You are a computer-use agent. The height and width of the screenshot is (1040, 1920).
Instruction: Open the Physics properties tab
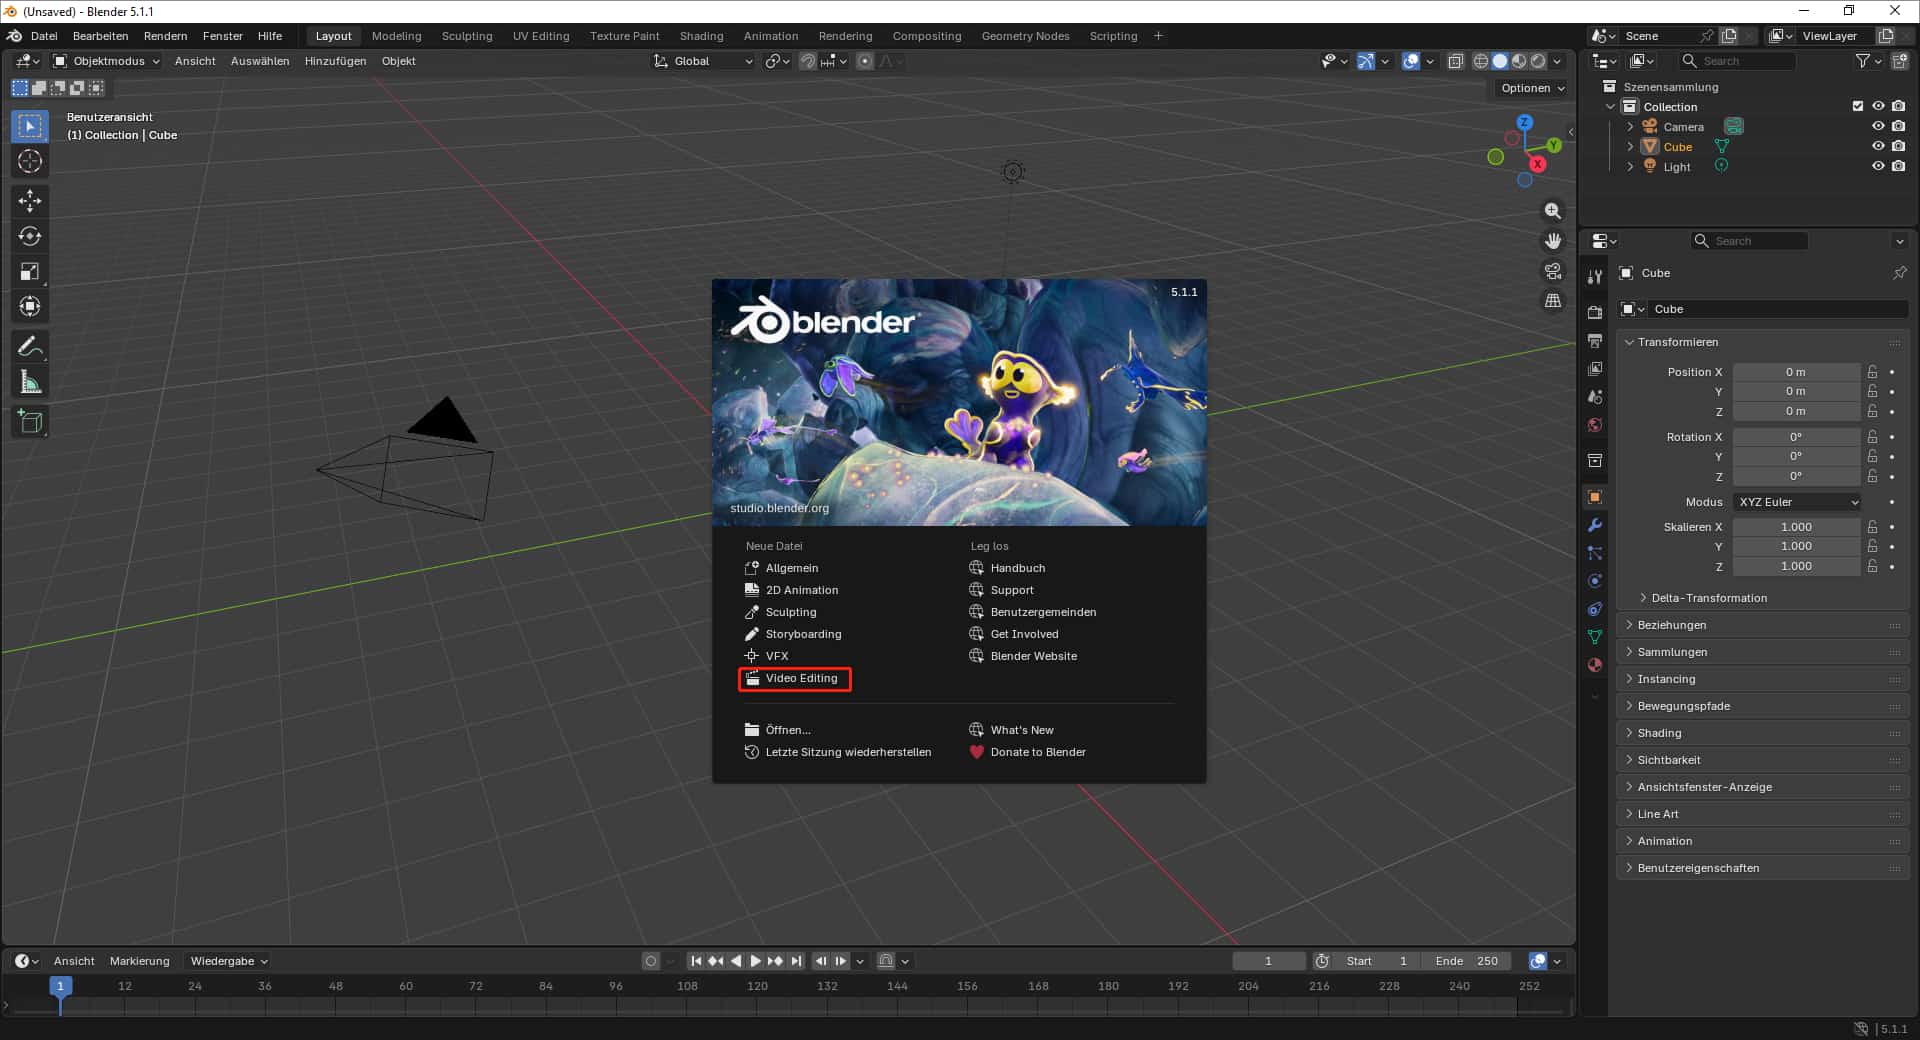[1595, 581]
